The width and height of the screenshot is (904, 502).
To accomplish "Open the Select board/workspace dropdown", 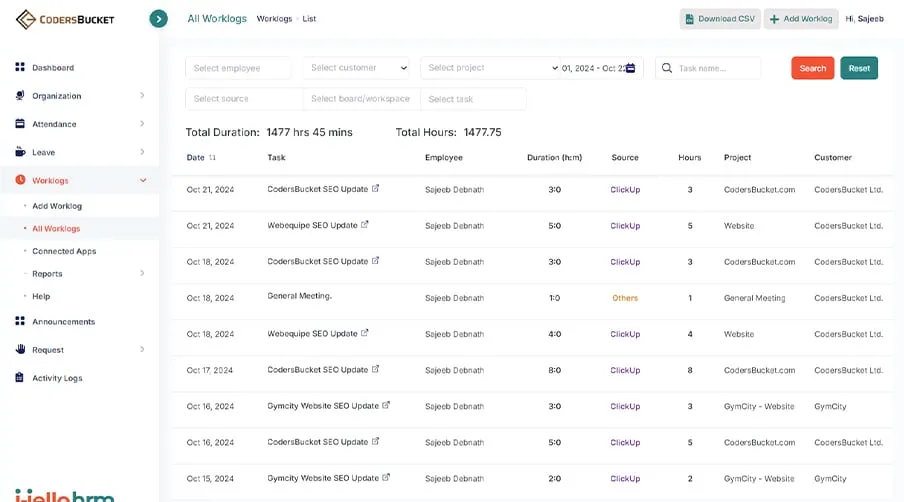I will coord(361,99).
